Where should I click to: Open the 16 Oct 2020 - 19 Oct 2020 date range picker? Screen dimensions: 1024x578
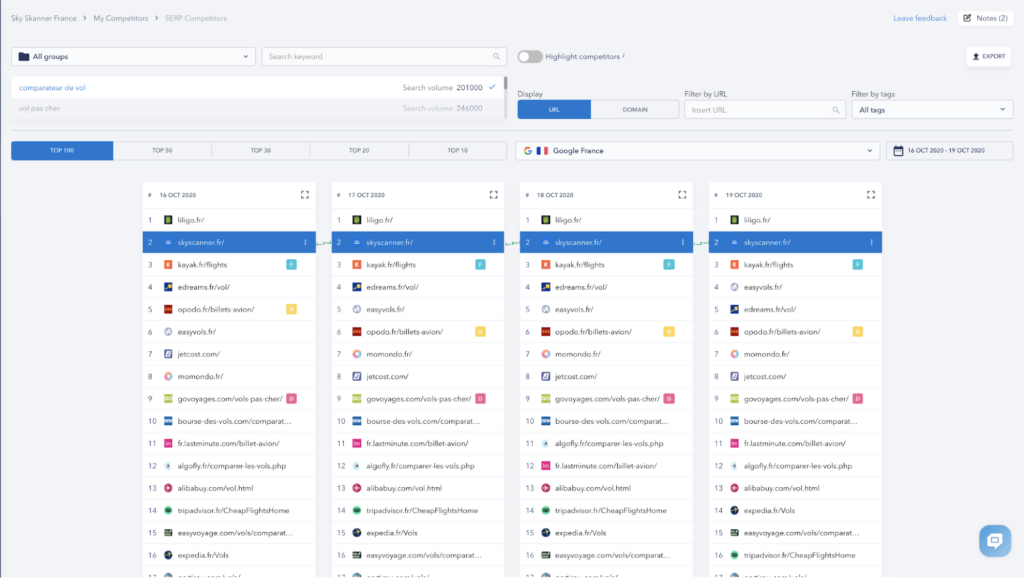point(950,151)
